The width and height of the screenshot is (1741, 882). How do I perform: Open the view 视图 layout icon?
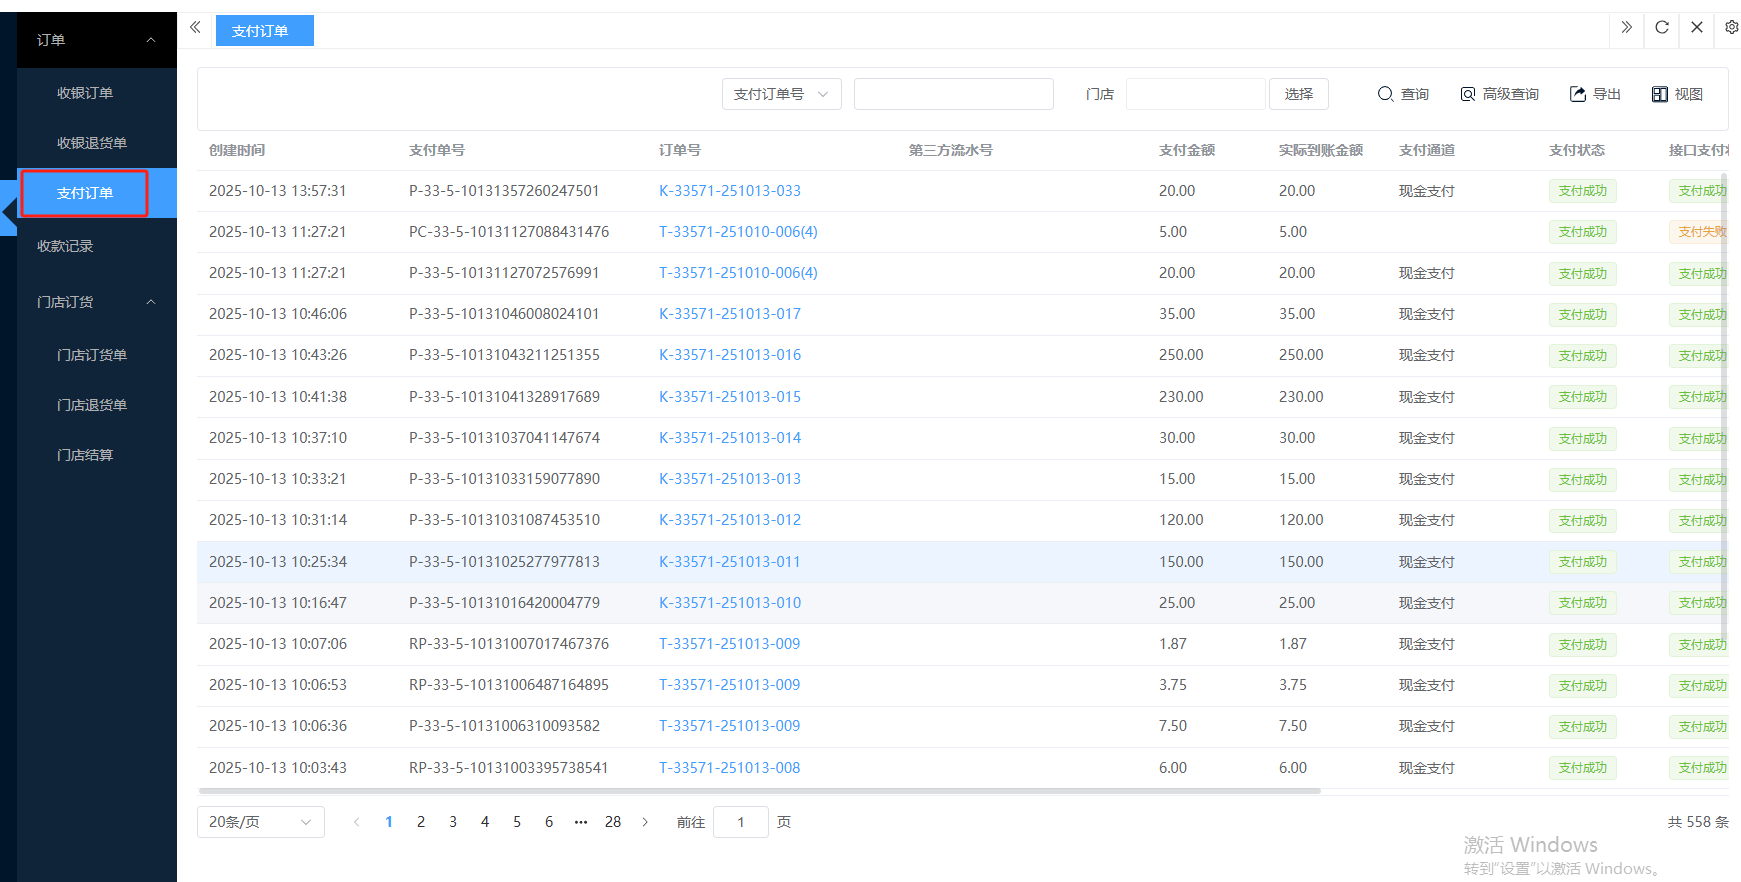pyautogui.click(x=1660, y=94)
